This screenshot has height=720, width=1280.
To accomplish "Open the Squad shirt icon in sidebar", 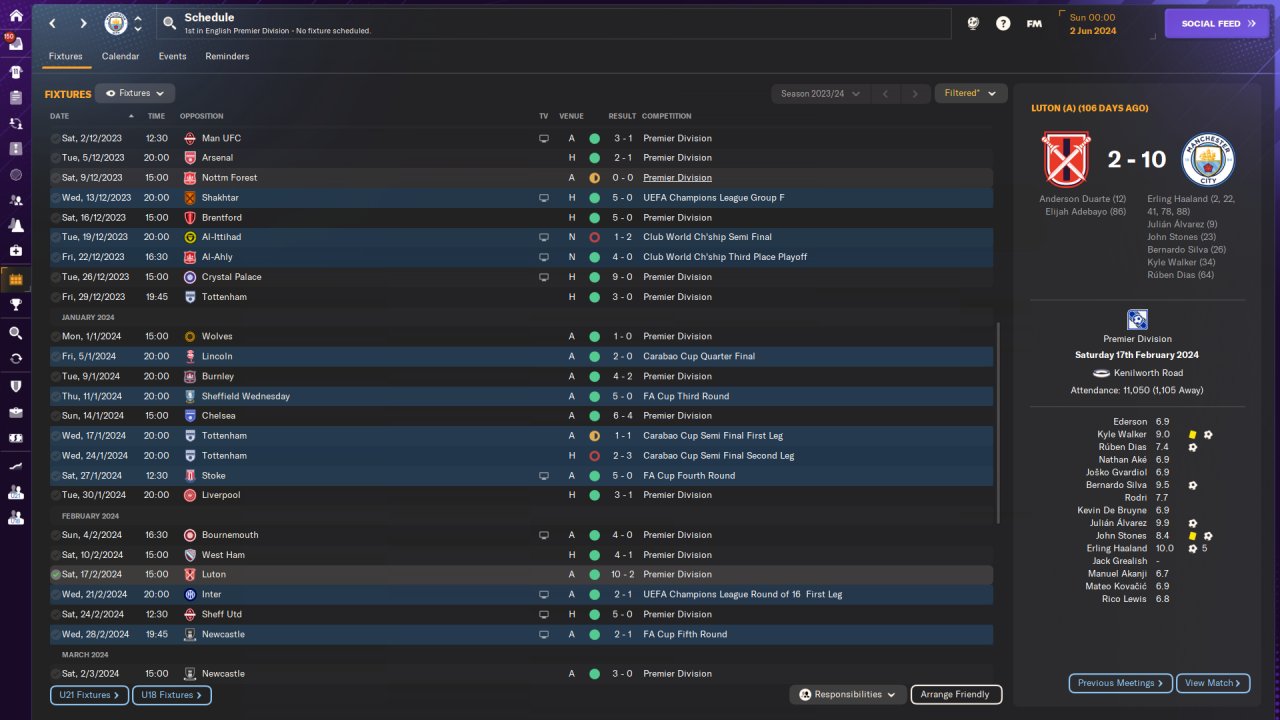I will [x=15, y=72].
